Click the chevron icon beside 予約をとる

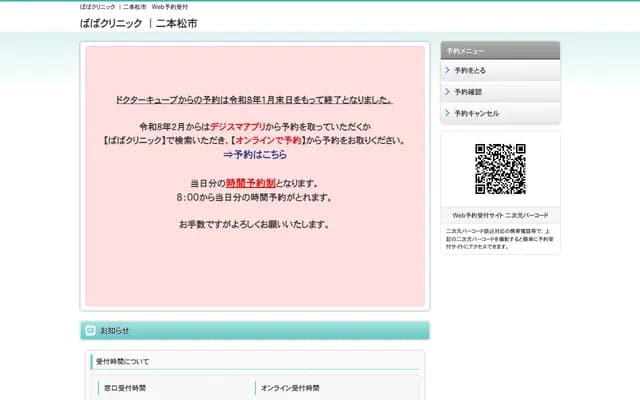447,71
